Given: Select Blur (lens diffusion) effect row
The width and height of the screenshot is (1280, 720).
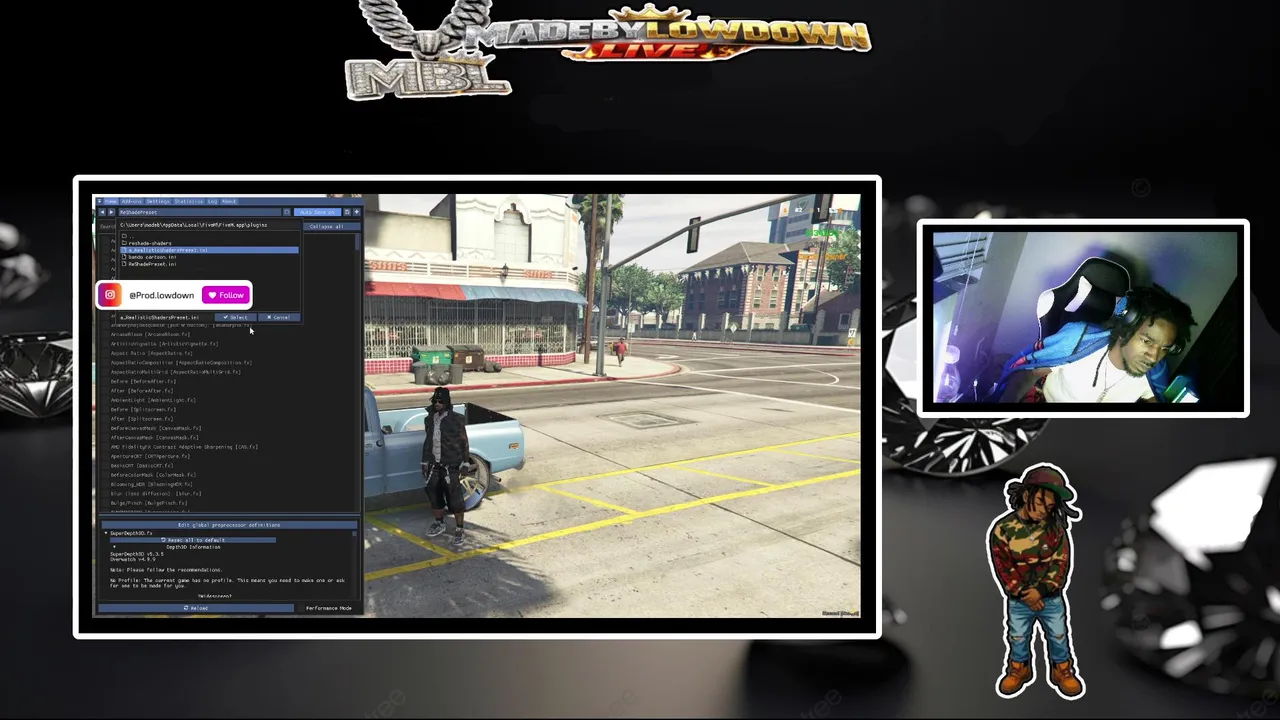Looking at the screenshot, I should (x=156, y=494).
